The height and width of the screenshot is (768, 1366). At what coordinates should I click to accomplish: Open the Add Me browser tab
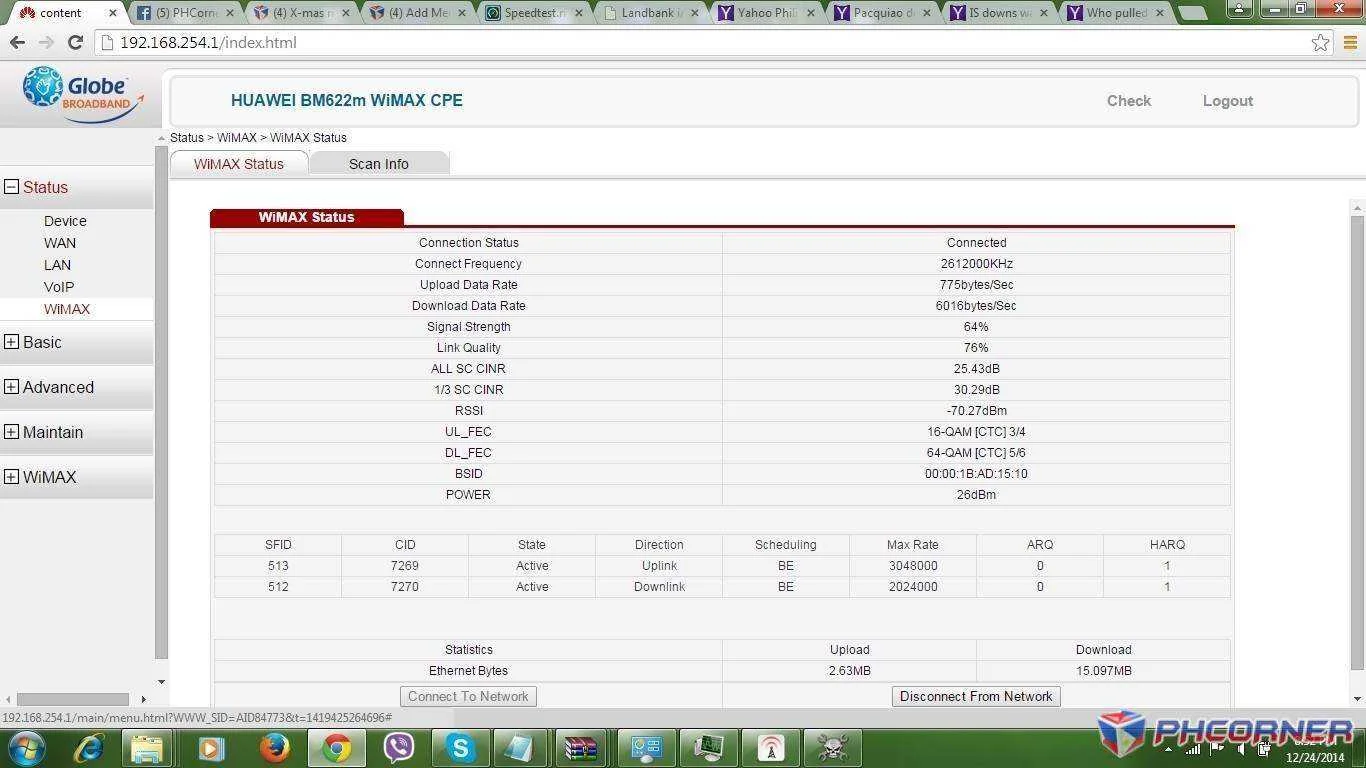[419, 13]
